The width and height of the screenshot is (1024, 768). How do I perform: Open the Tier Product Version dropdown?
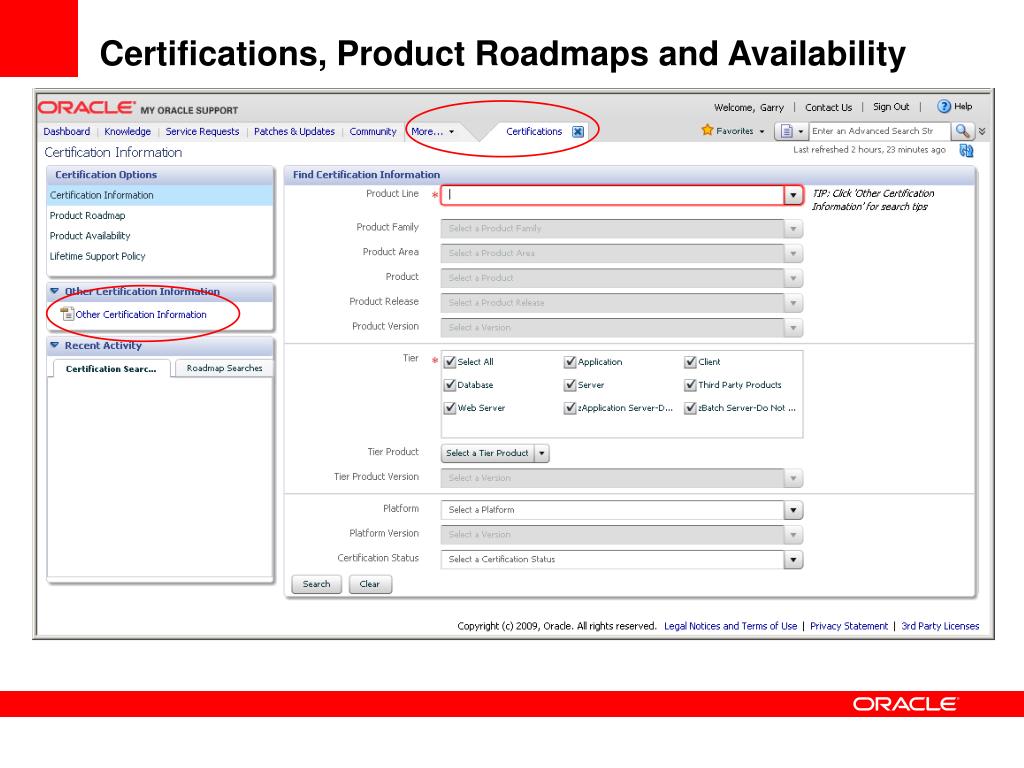point(622,478)
